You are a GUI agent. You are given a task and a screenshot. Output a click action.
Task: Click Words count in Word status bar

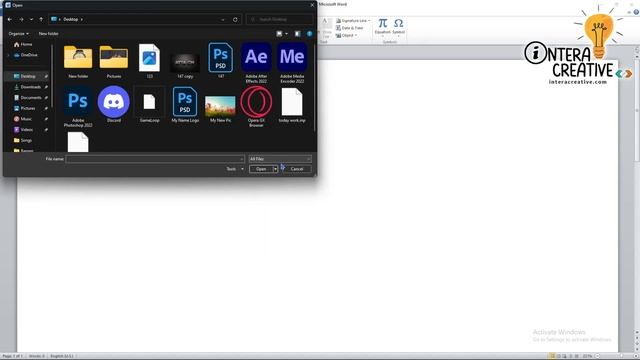pos(36,356)
